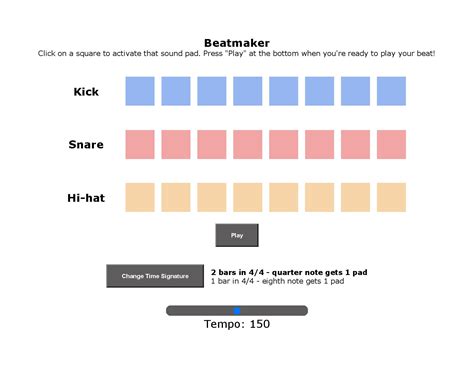Activate the sixth Snare pad
Viewport: 474px width, 366px height.
pos(319,144)
